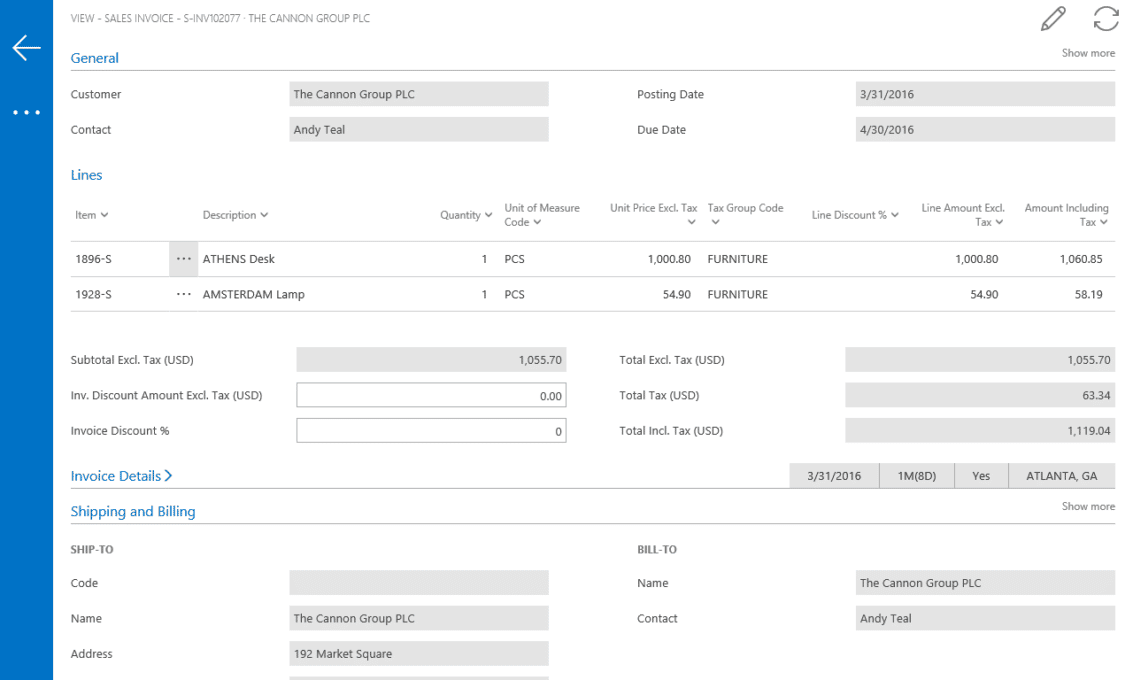Click FURNITURE tax group for ATHENS Desk
The width and height of the screenshot is (1133, 680).
coord(738,259)
